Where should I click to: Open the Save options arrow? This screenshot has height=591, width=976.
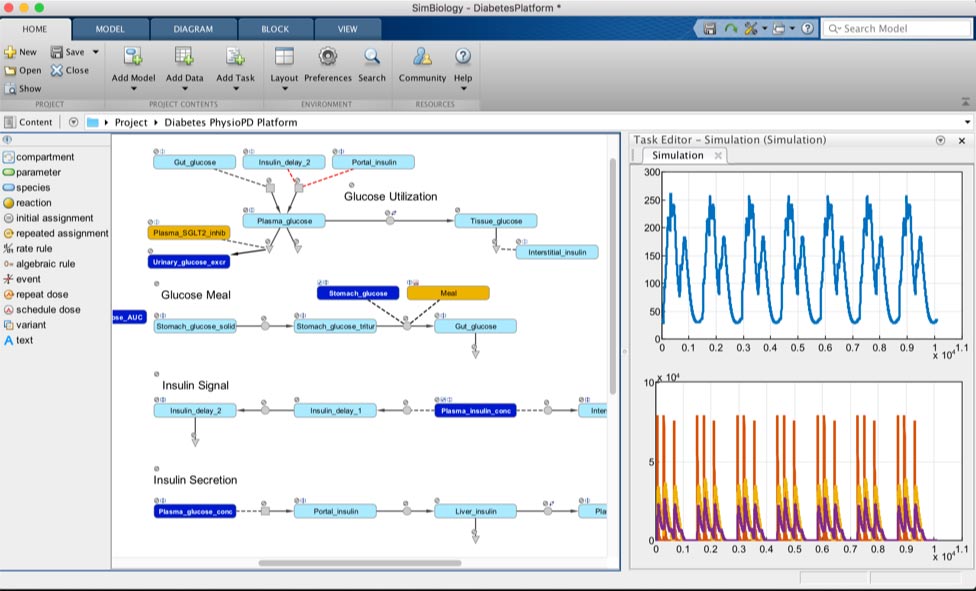[96, 52]
